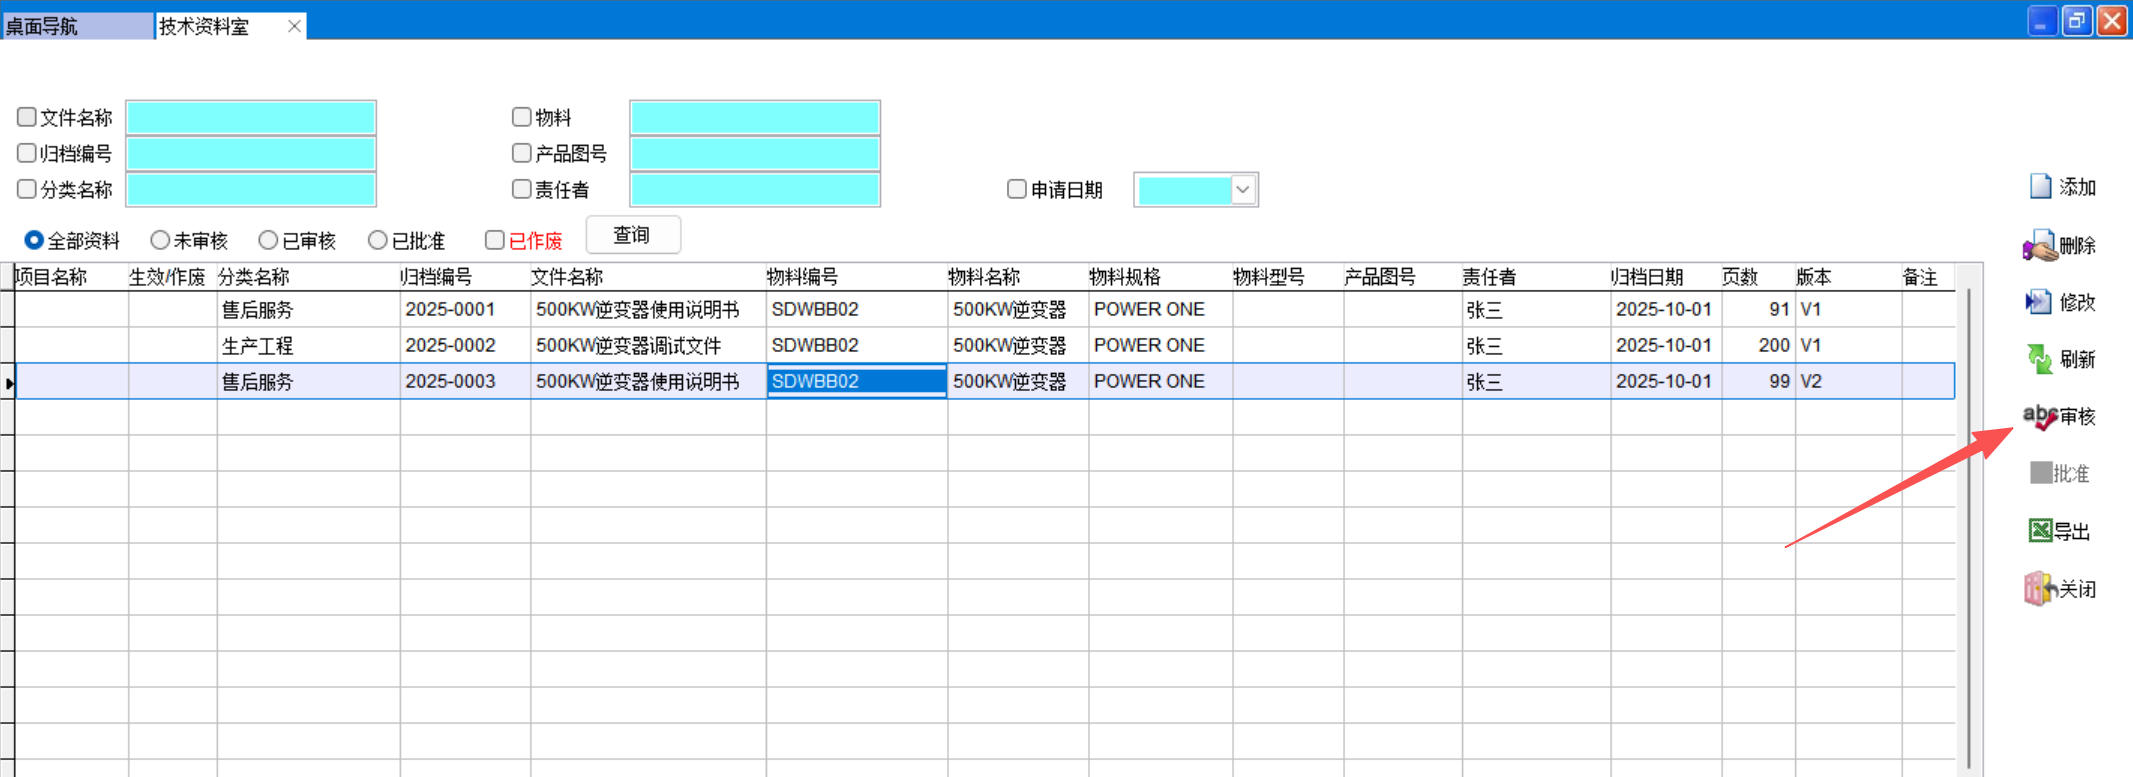Click the 批准 (Approve) icon

pyautogui.click(x=2040, y=473)
